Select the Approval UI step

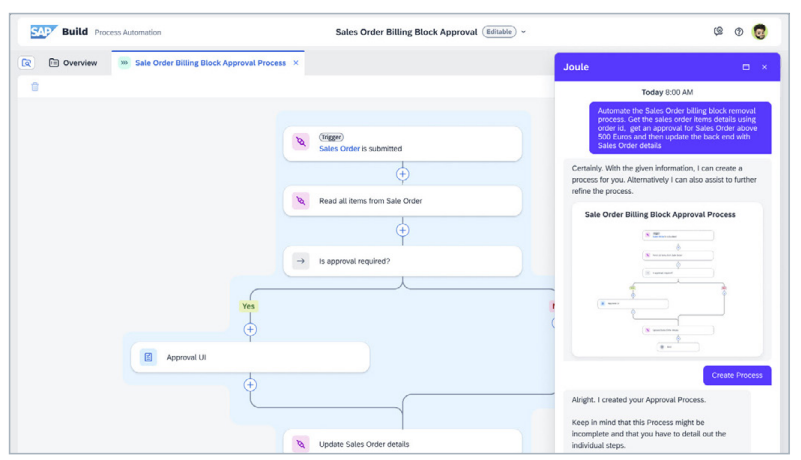250,357
